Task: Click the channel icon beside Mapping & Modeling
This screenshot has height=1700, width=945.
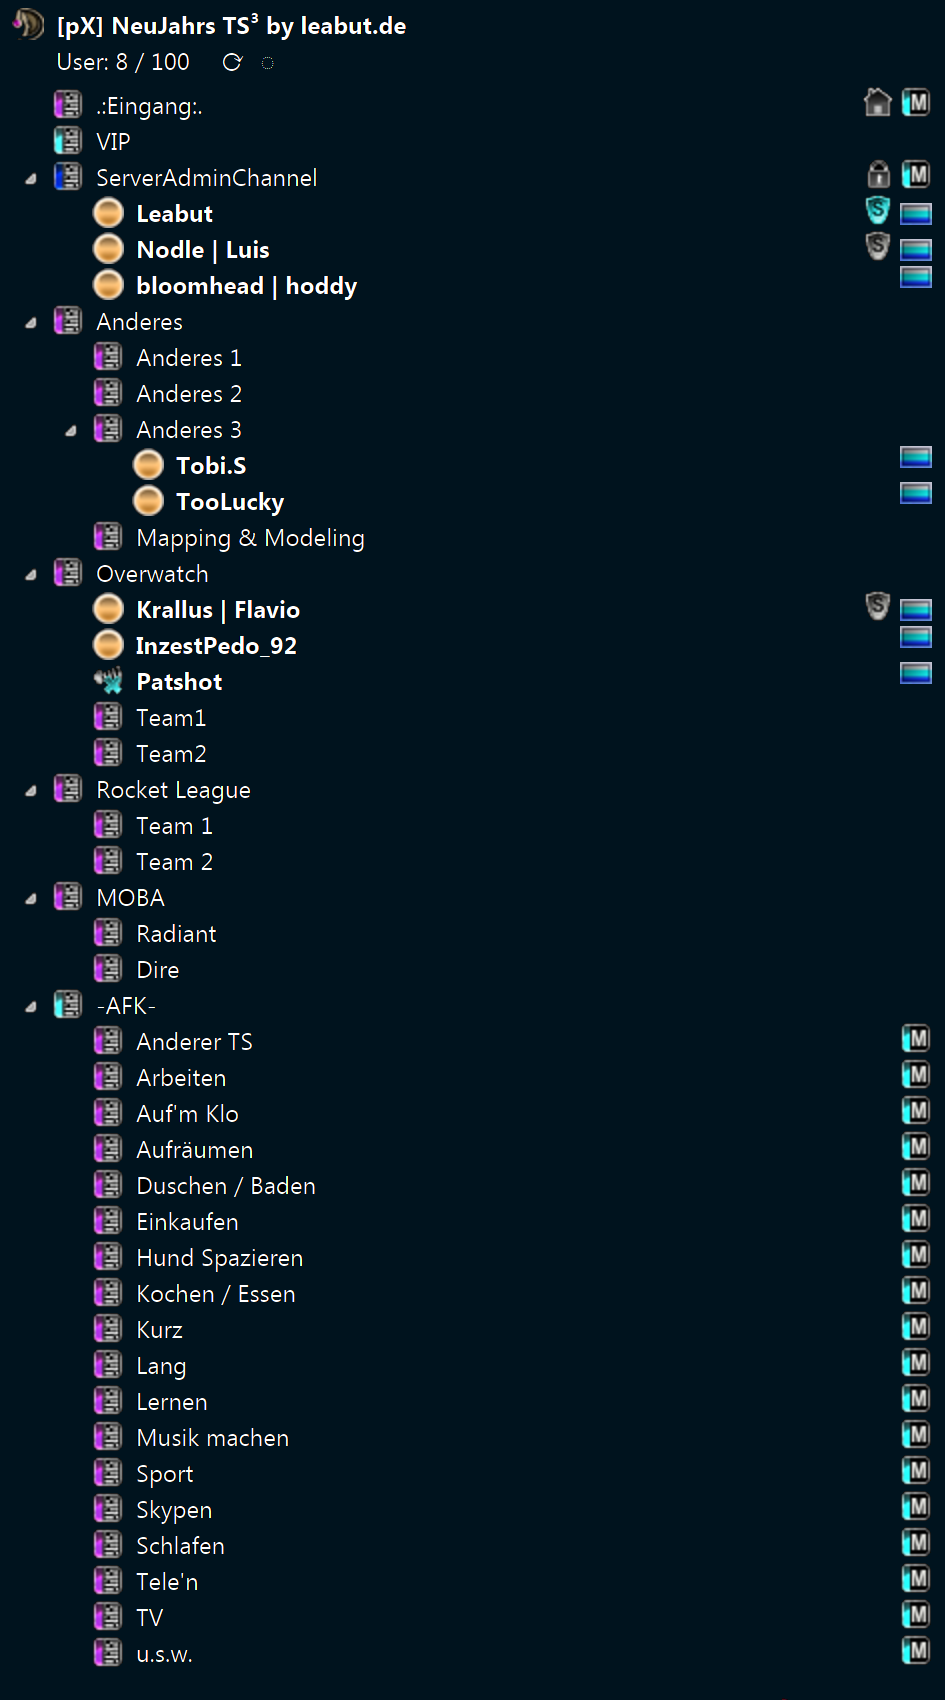Action: pyautogui.click(x=107, y=537)
